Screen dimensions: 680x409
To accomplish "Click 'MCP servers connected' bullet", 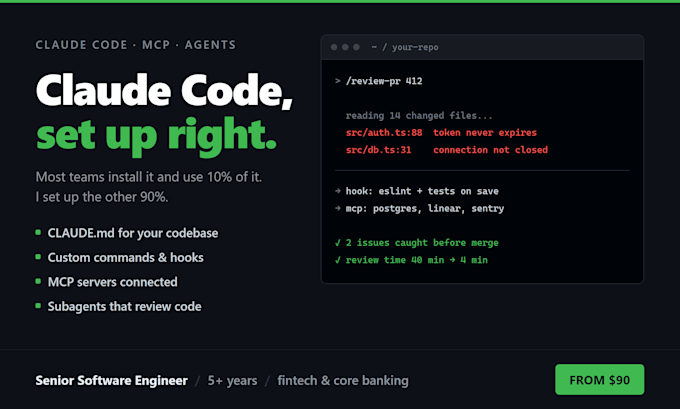I will tap(112, 282).
